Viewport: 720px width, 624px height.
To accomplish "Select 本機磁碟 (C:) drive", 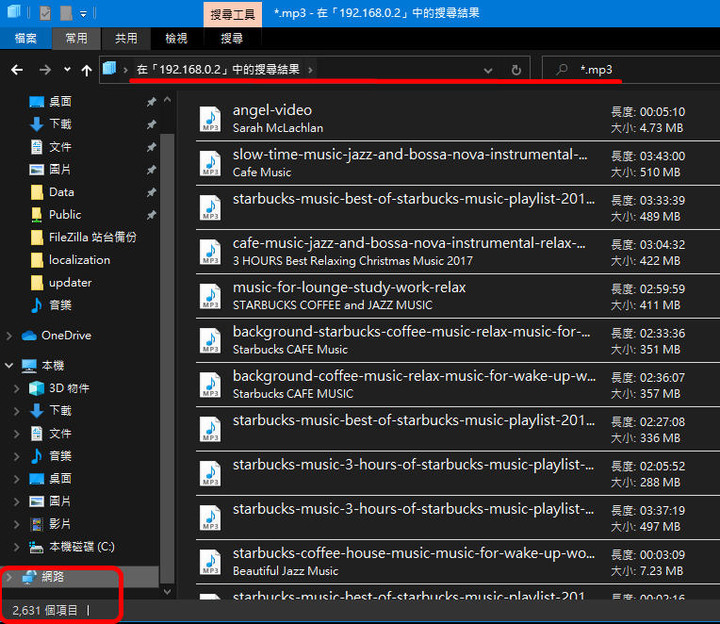I will coord(81,547).
